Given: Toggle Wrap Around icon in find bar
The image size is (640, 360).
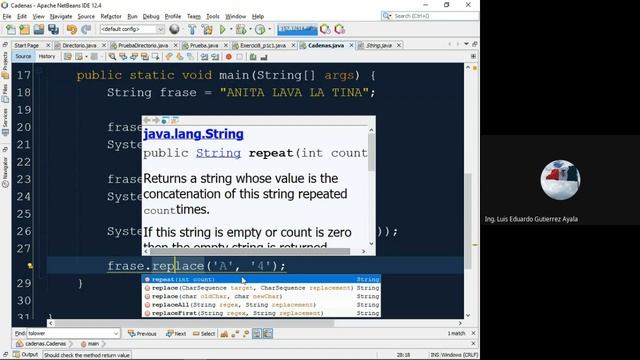Looking at the screenshot, I should [x=268, y=333].
